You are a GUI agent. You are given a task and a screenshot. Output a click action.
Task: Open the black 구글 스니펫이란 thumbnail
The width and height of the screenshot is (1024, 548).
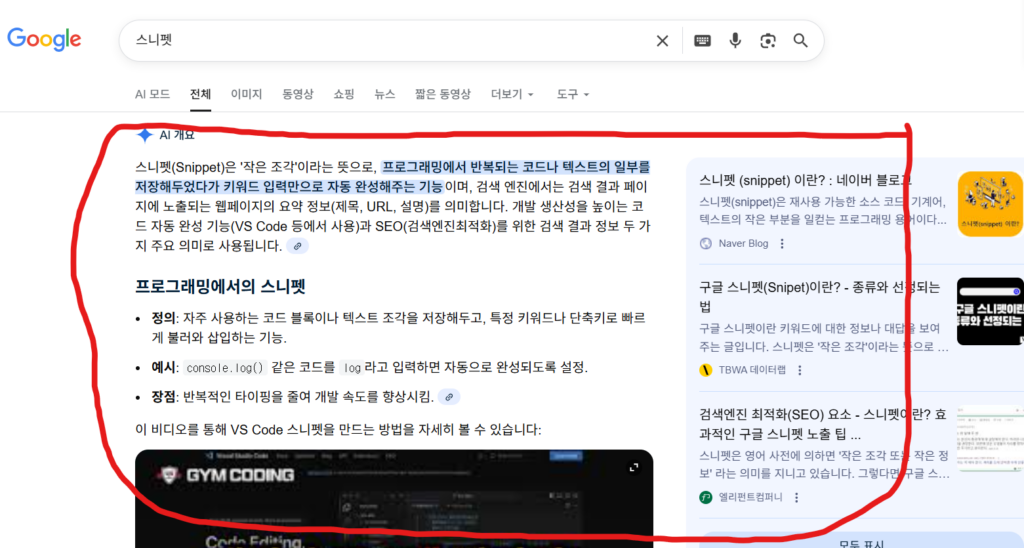[x=990, y=312]
